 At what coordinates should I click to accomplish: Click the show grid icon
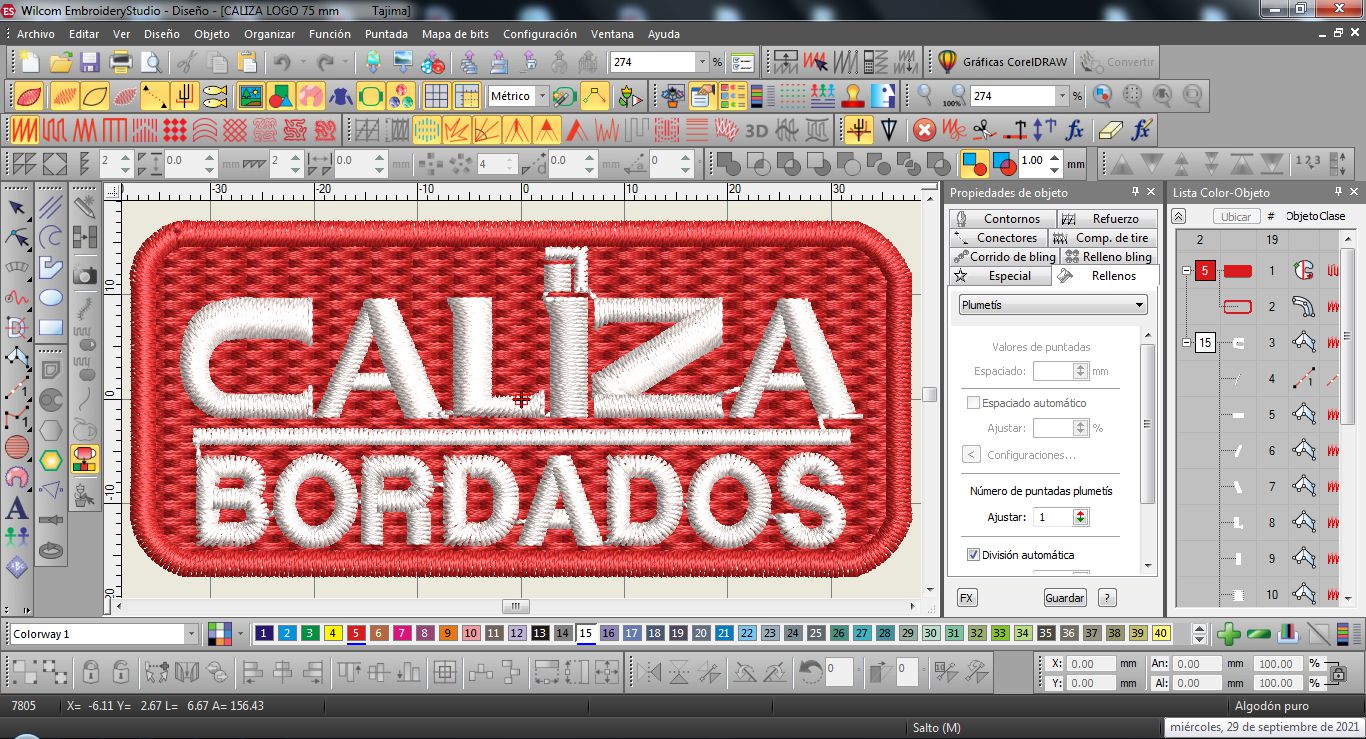pos(435,96)
